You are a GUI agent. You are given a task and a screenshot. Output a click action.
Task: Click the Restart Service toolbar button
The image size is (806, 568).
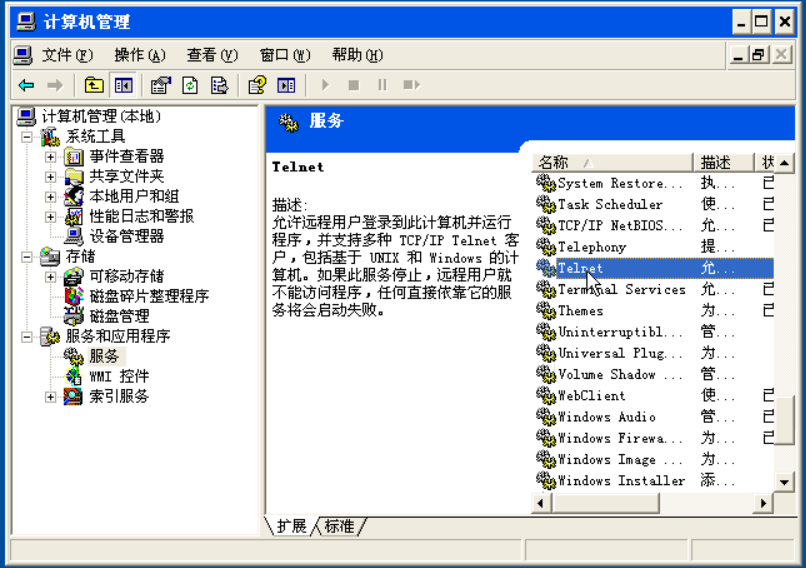pyautogui.click(x=412, y=85)
